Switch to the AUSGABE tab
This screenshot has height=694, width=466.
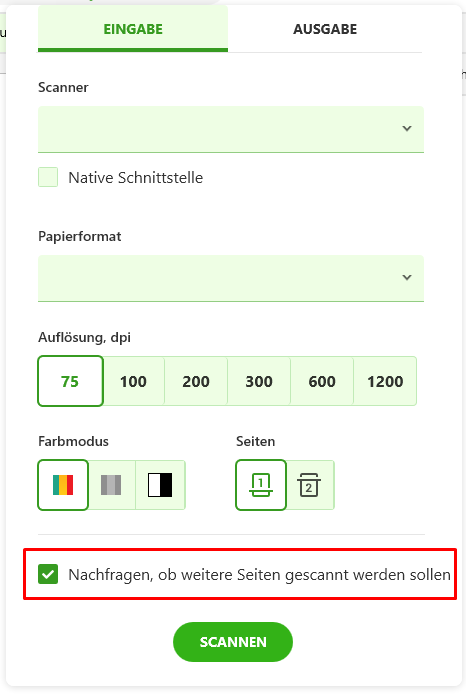[x=325, y=29]
